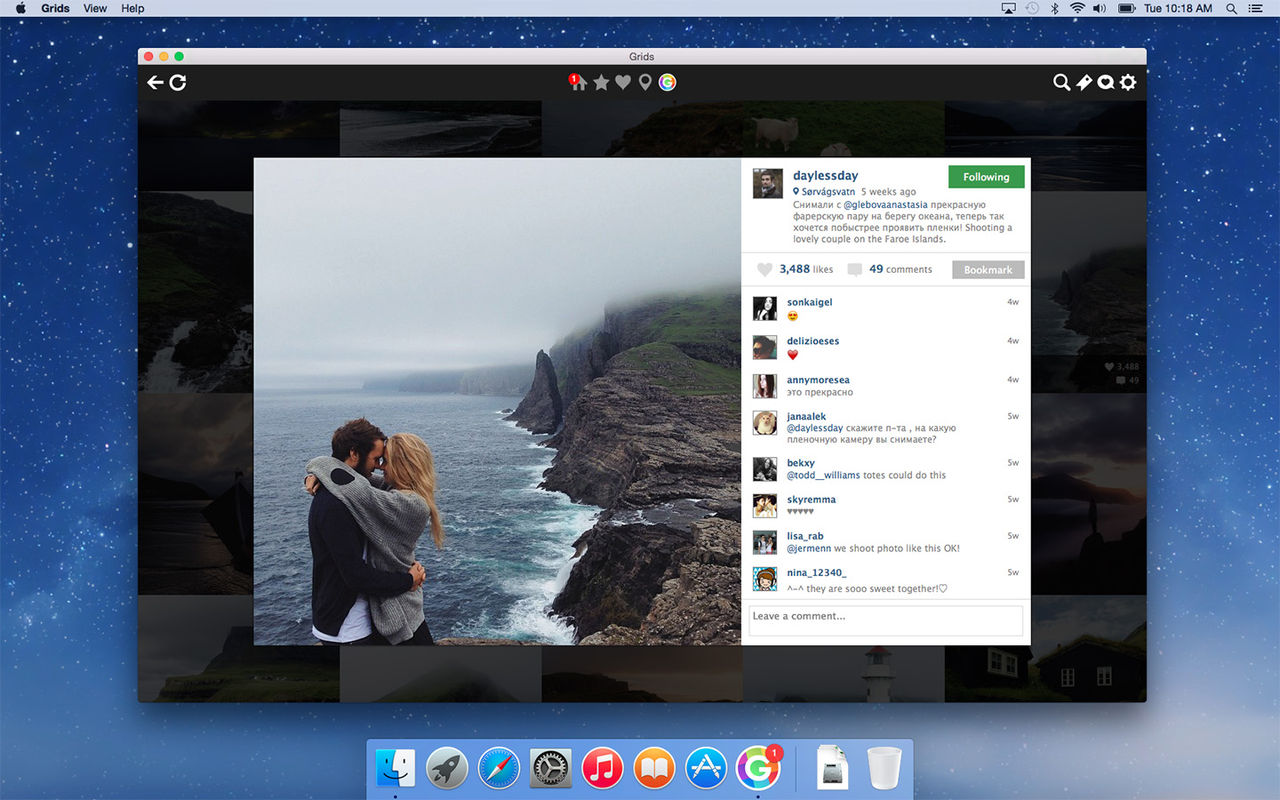Open the View menu
Image resolution: width=1280 pixels, height=800 pixels.
[95, 8]
